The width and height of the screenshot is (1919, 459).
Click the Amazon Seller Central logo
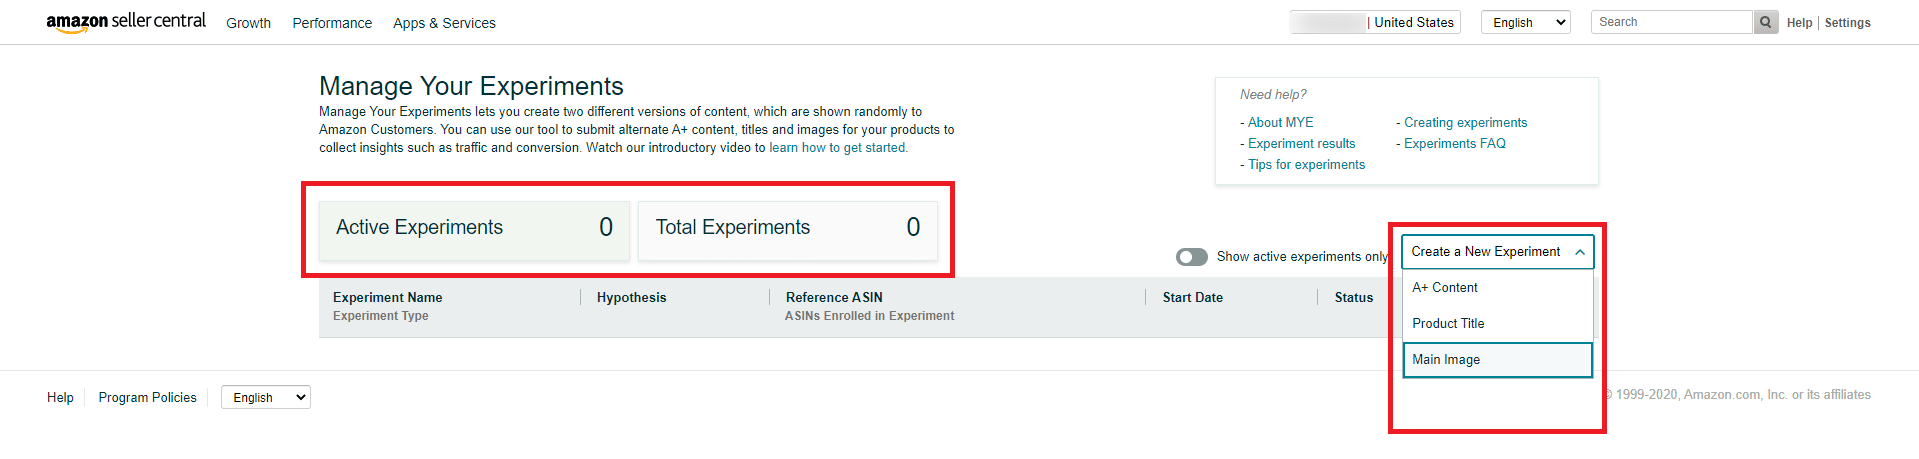pos(126,22)
